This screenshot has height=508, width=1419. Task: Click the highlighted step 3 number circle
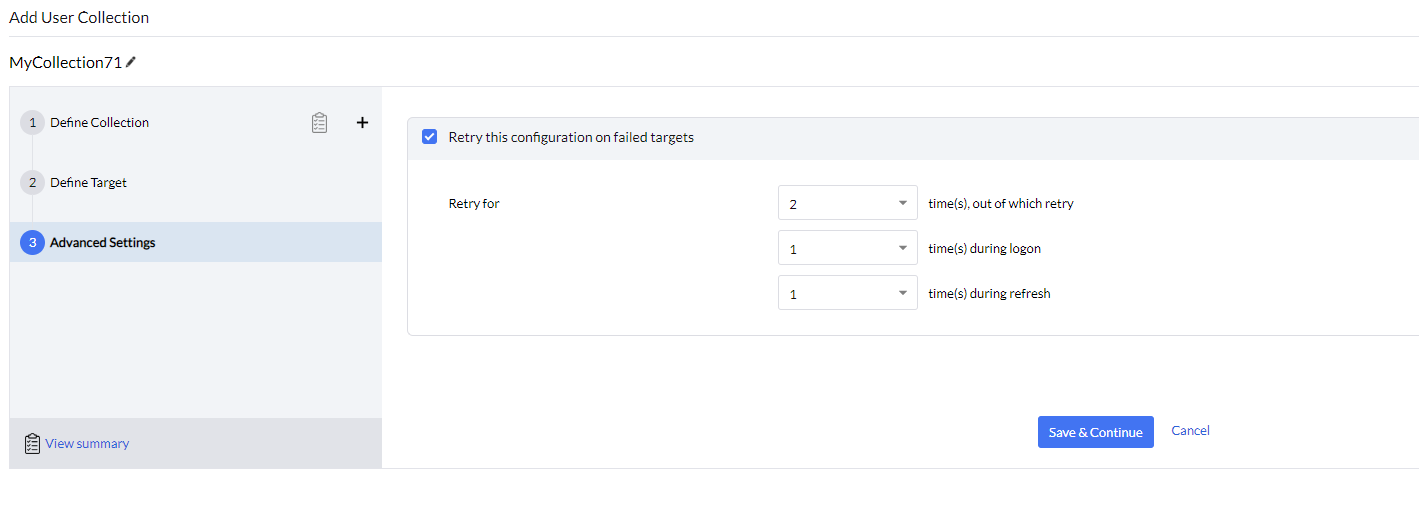pyautogui.click(x=32, y=243)
